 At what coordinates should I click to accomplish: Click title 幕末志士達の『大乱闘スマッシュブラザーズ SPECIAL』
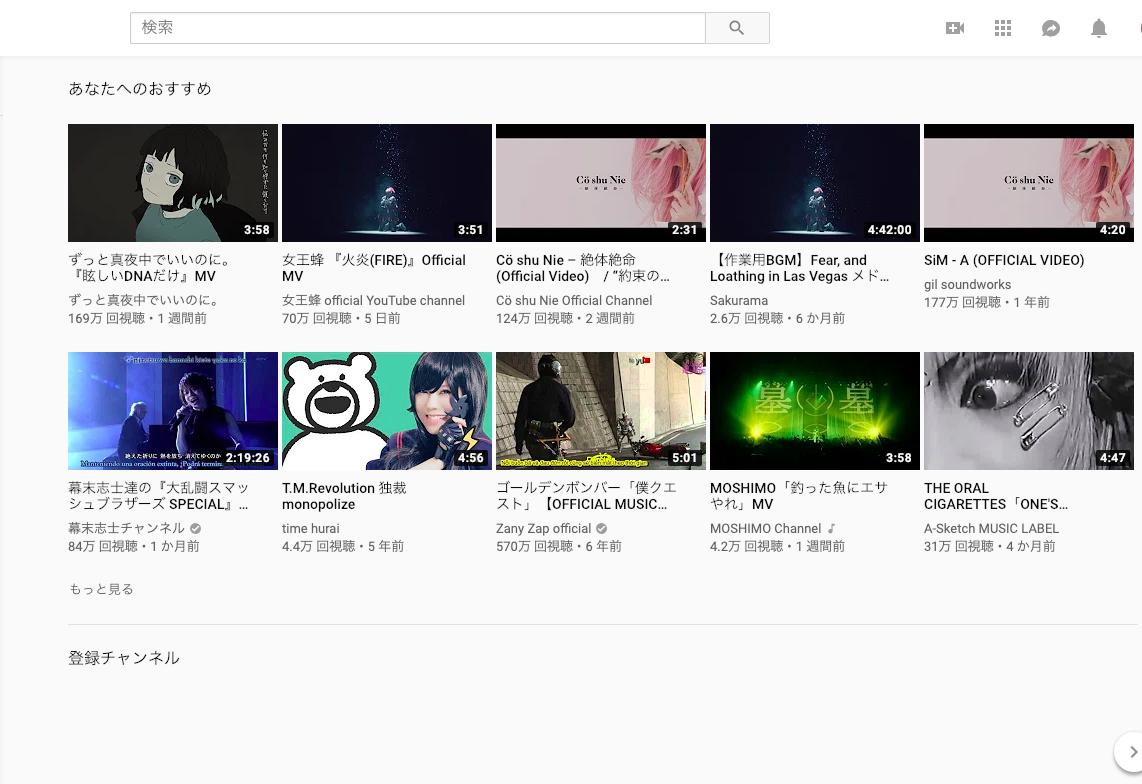[158, 496]
